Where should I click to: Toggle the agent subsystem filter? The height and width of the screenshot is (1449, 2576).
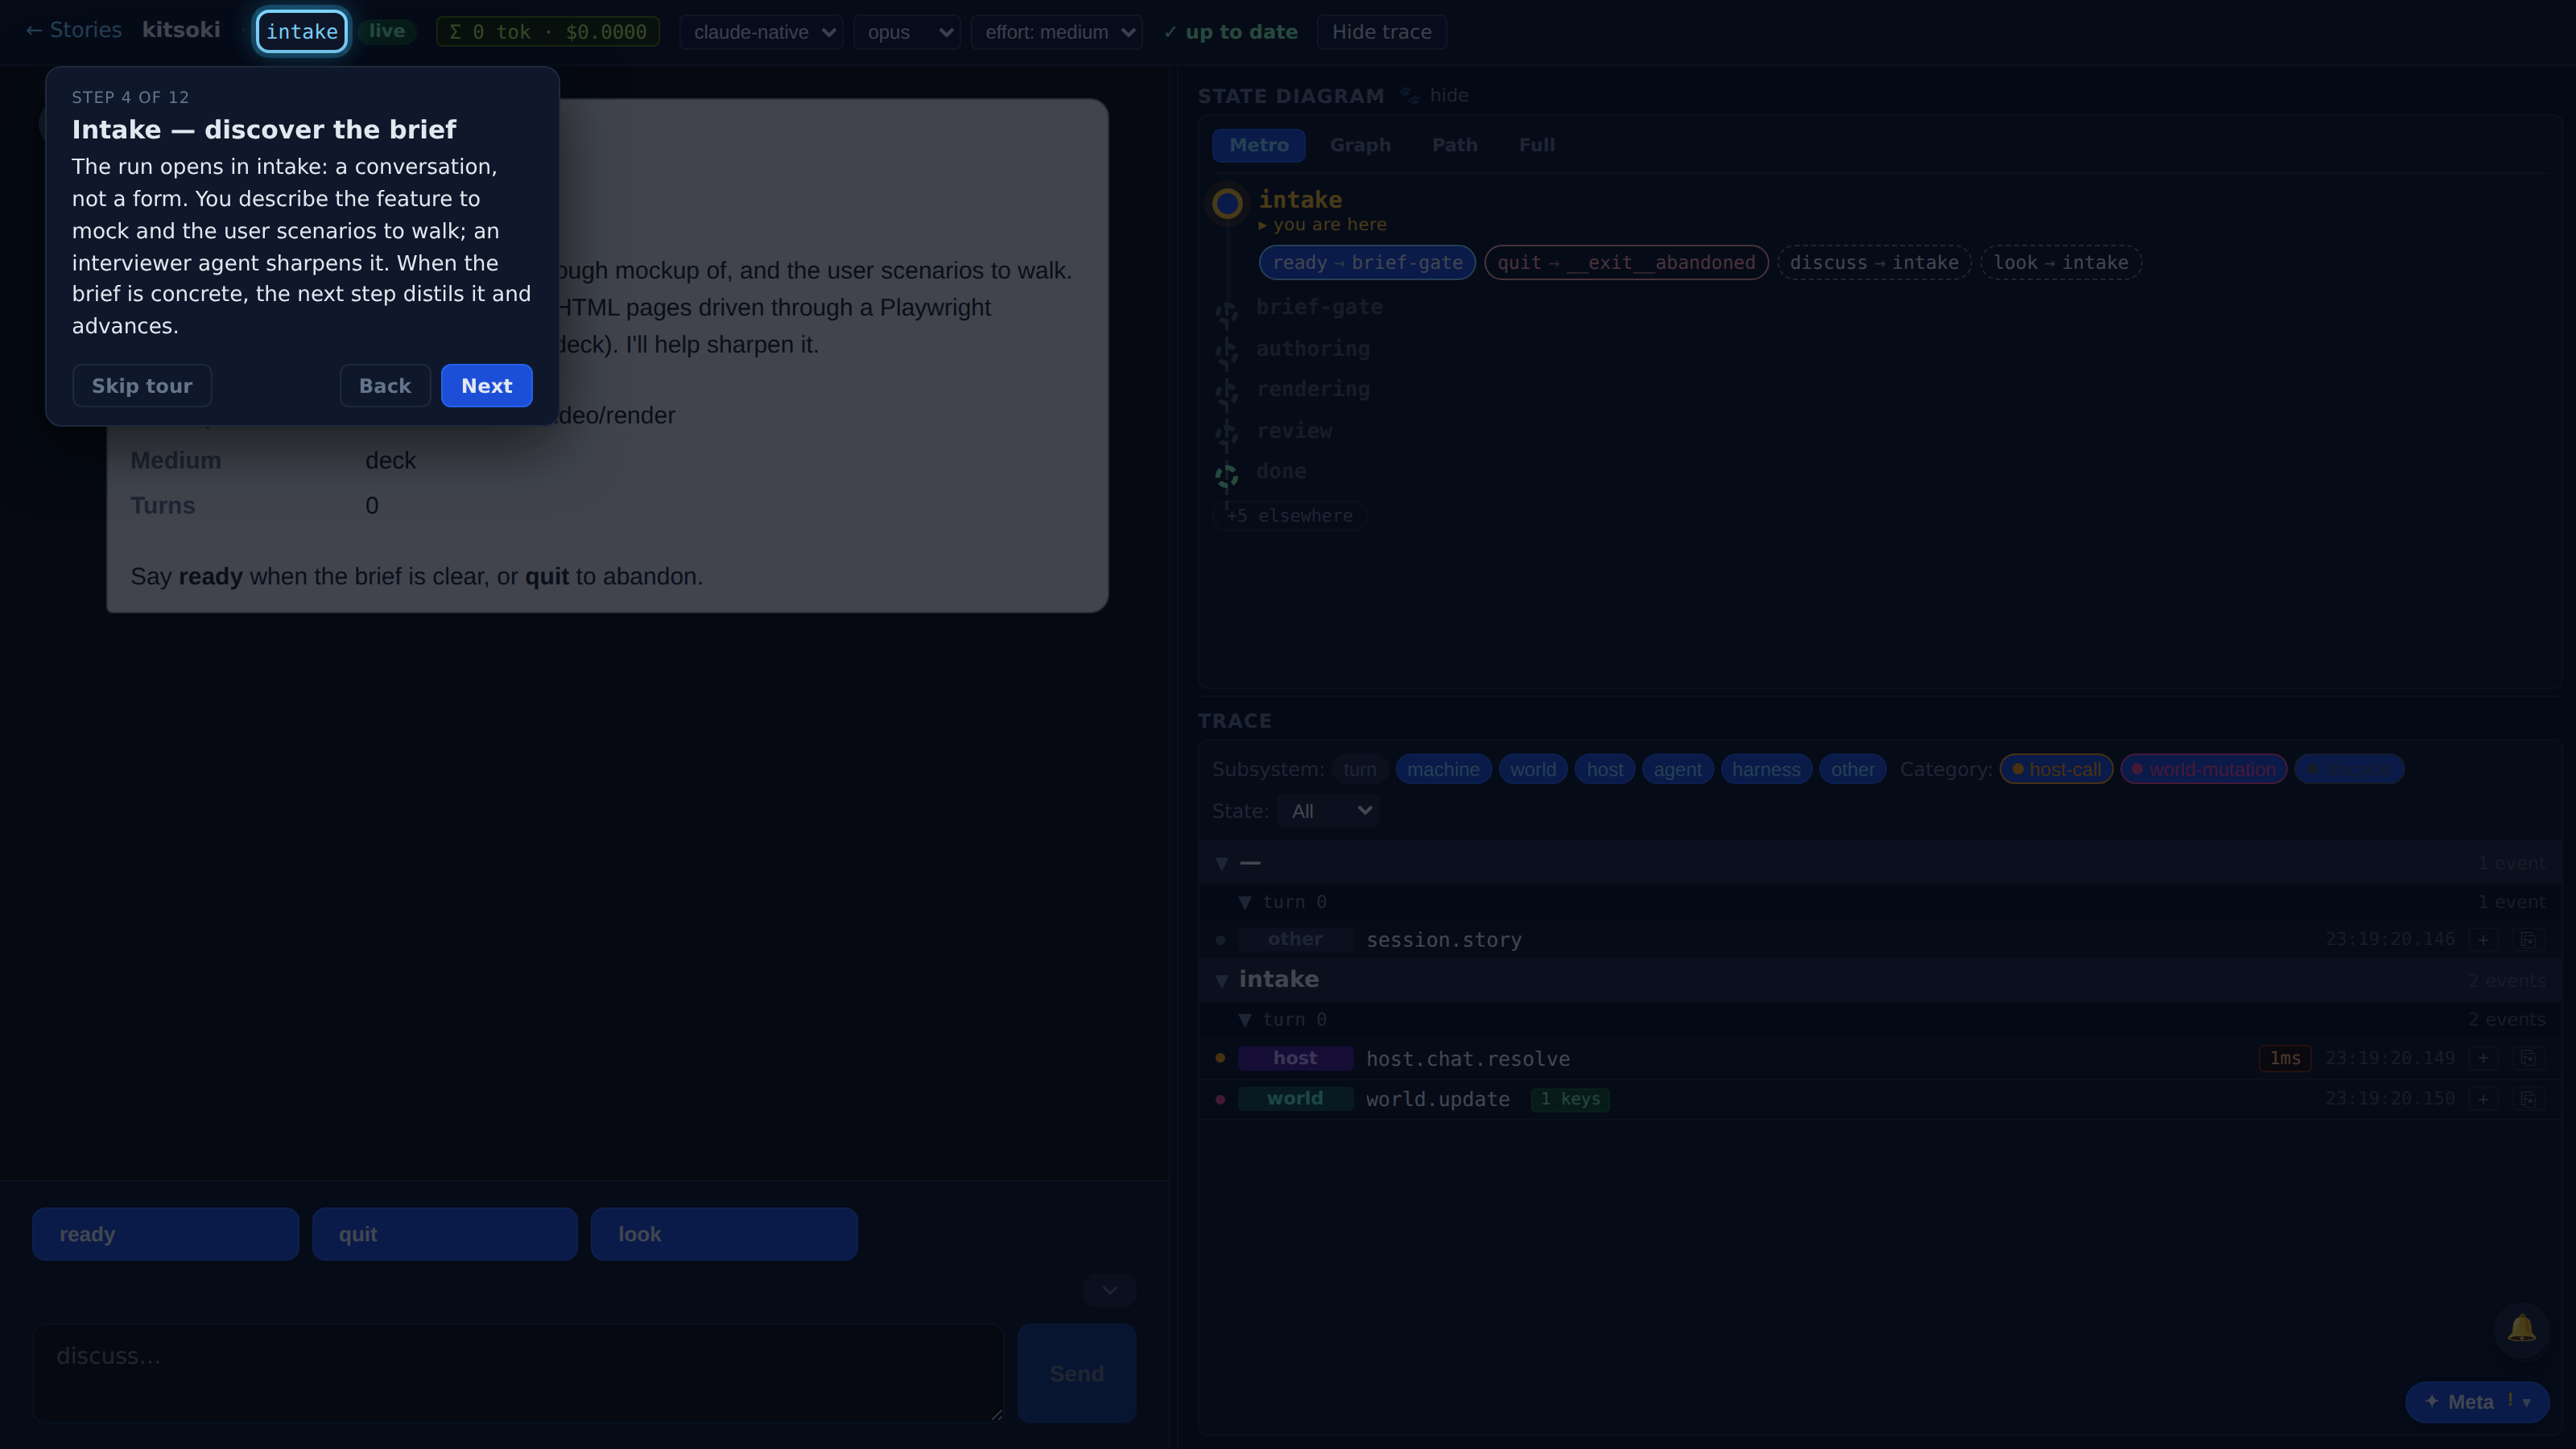1677,769
